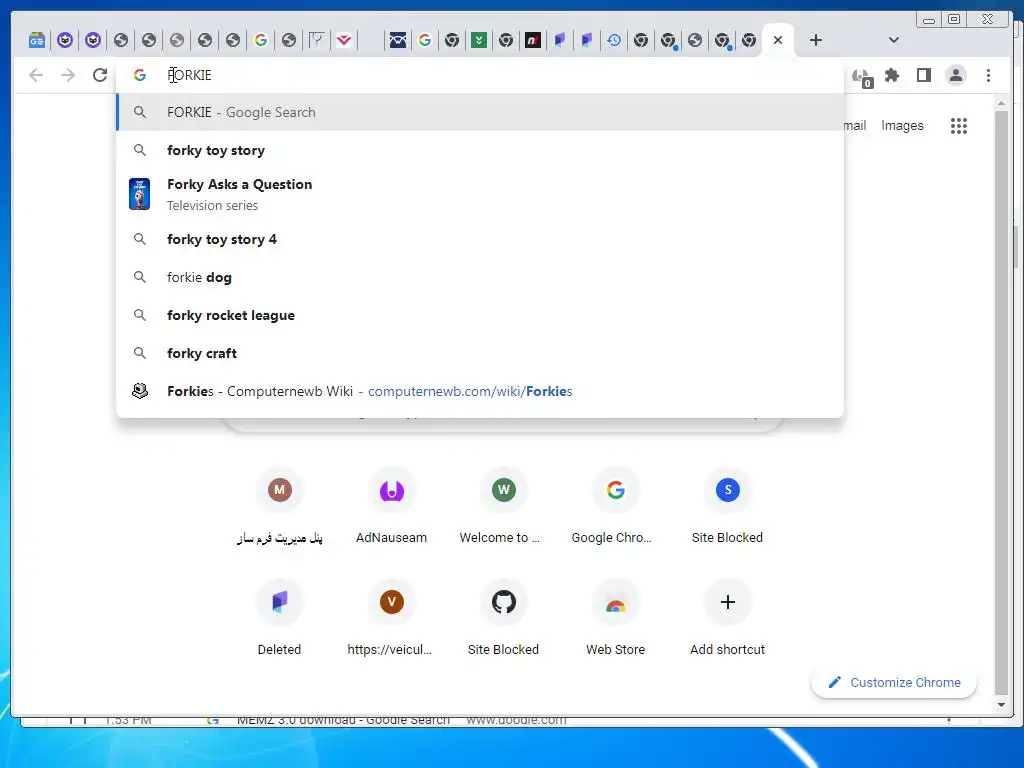
Task: Click the Customize Chrome button
Action: click(x=893, y=682)
